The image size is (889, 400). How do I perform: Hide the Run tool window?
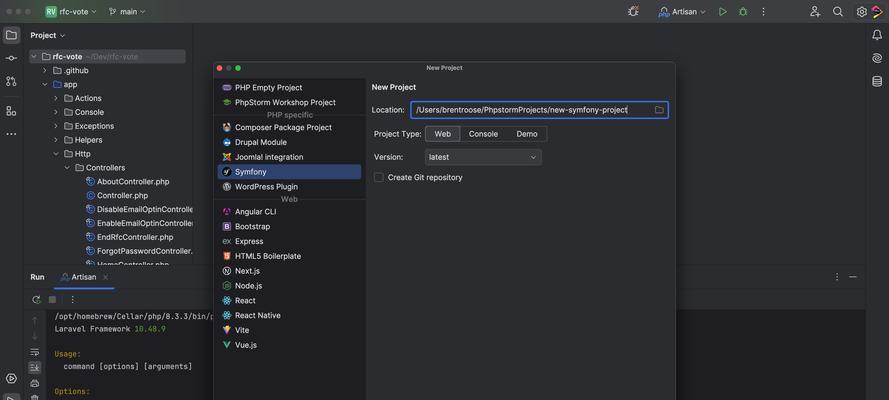point(853,277)
